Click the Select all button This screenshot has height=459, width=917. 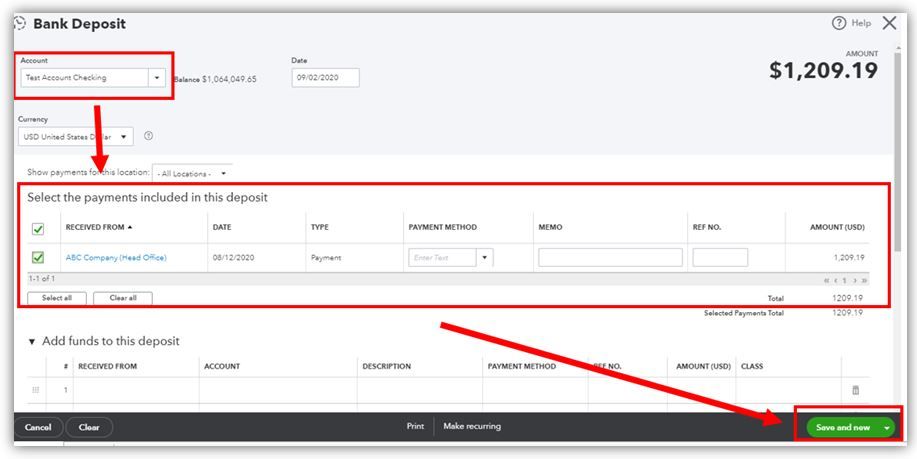[57, 298]
